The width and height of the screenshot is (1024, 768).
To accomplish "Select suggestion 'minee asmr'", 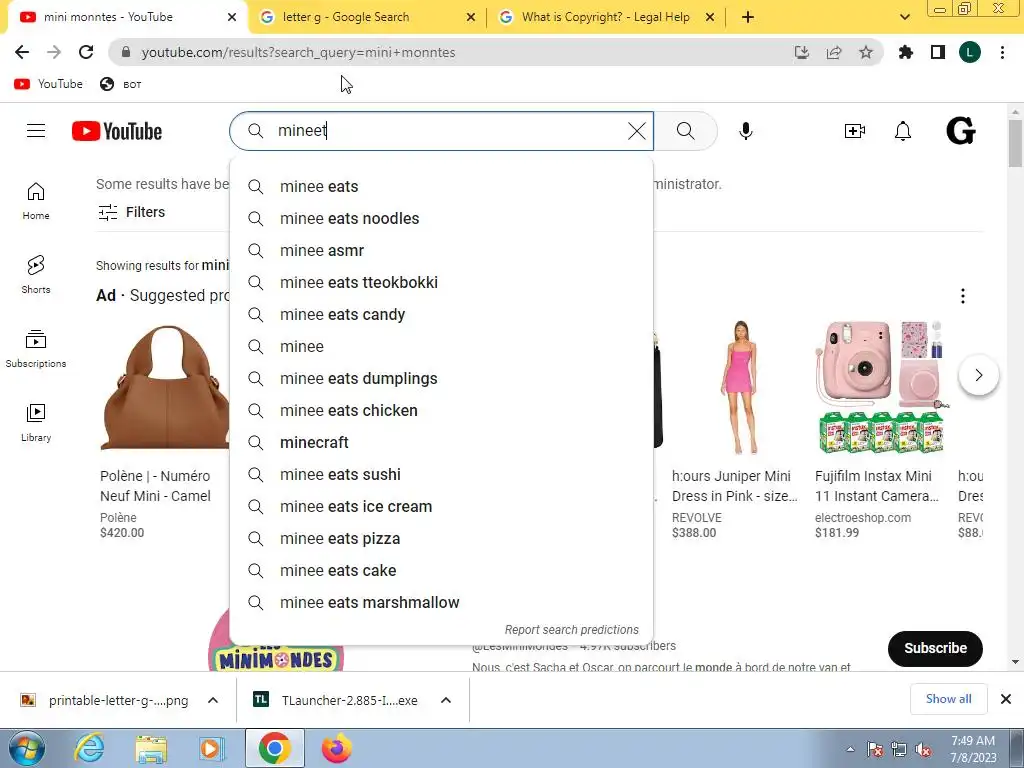I will (441, 251).
